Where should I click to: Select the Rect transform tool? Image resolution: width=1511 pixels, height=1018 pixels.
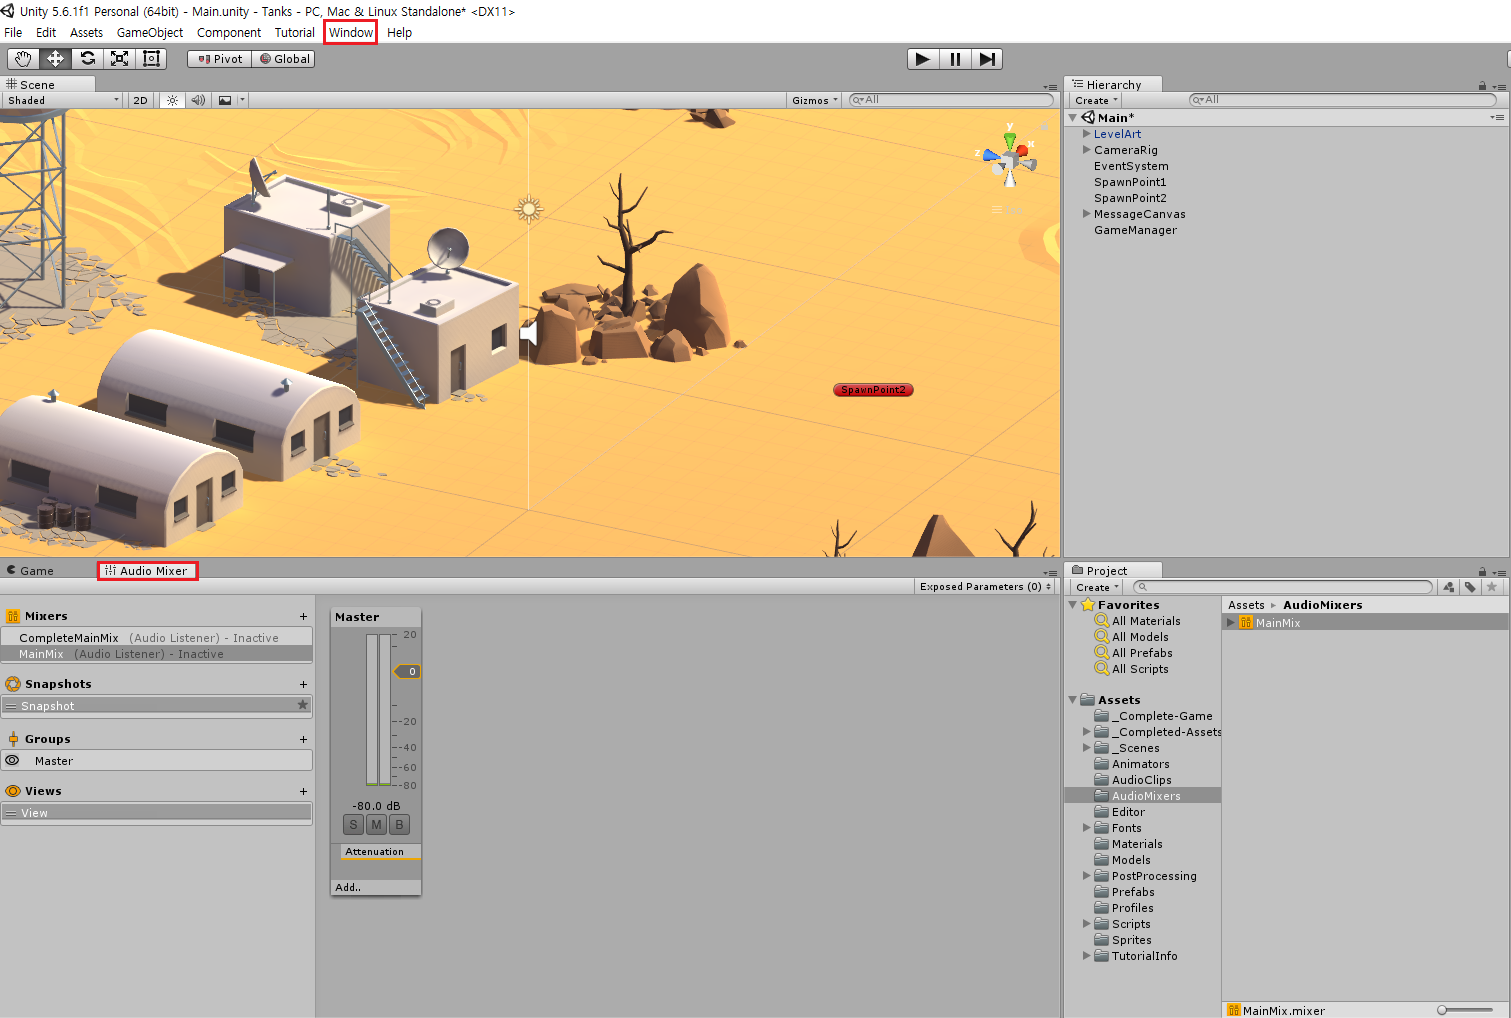click(x=151, y=58)
